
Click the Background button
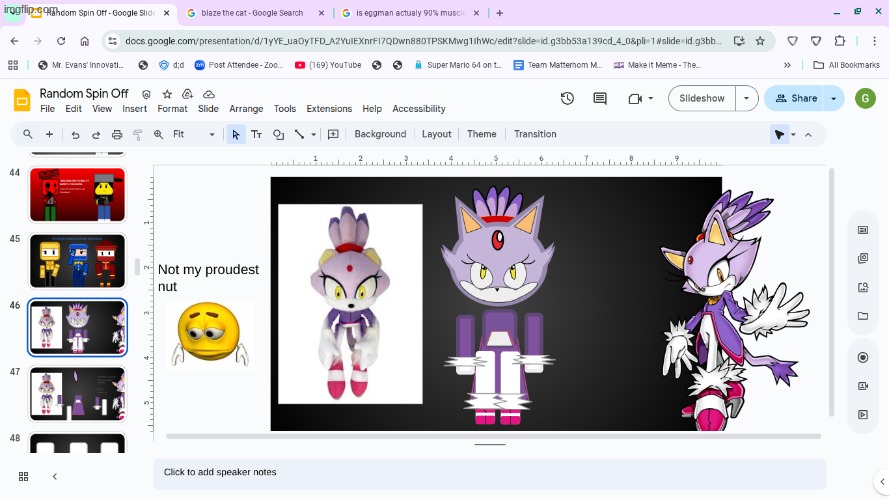380,134
